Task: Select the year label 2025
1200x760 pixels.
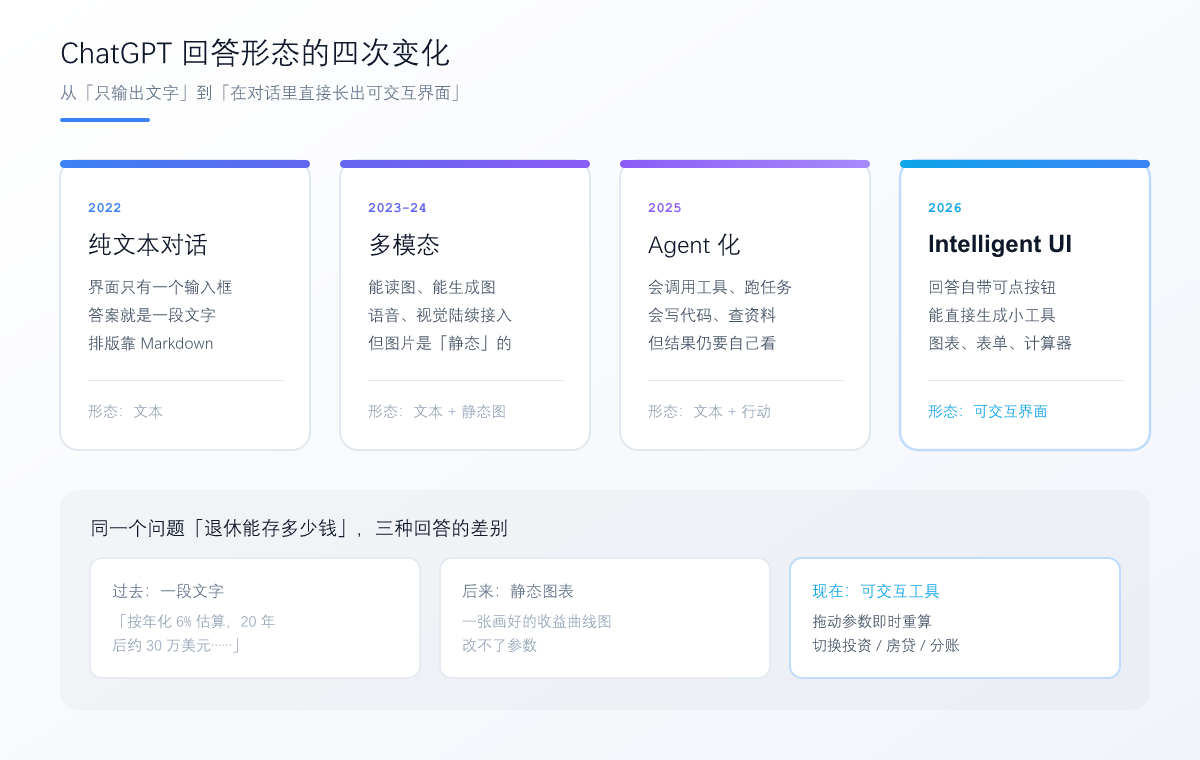Action: [665, 208]
